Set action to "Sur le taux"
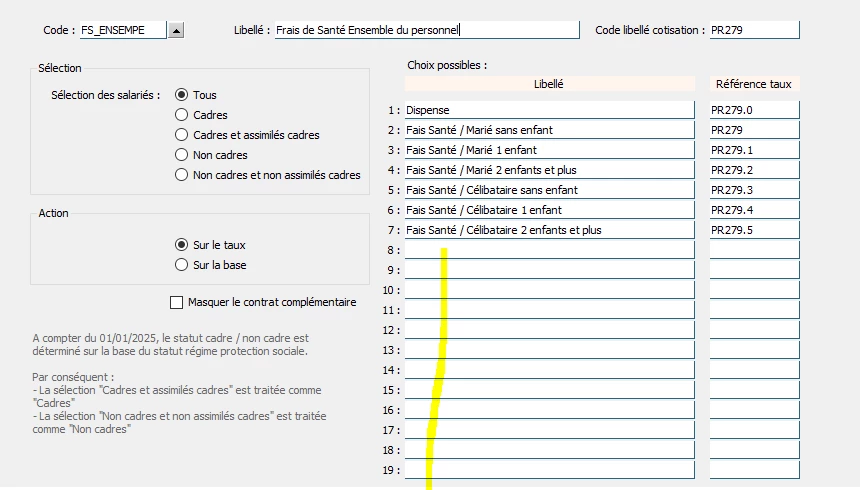 pos(181,245)
